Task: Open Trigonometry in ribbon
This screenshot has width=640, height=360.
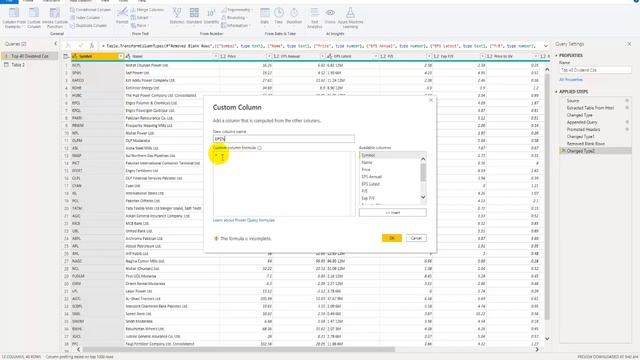Action: (x=237, y=10)
